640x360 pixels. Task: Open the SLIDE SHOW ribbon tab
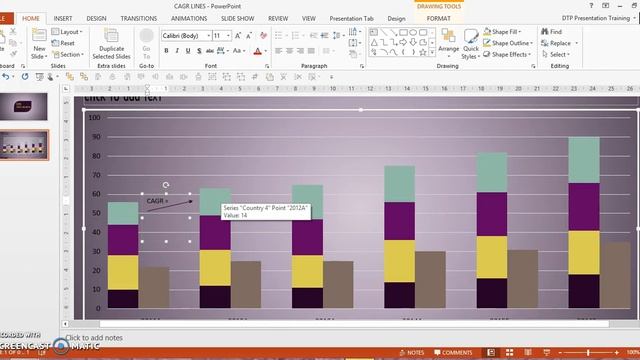[238, 18]
